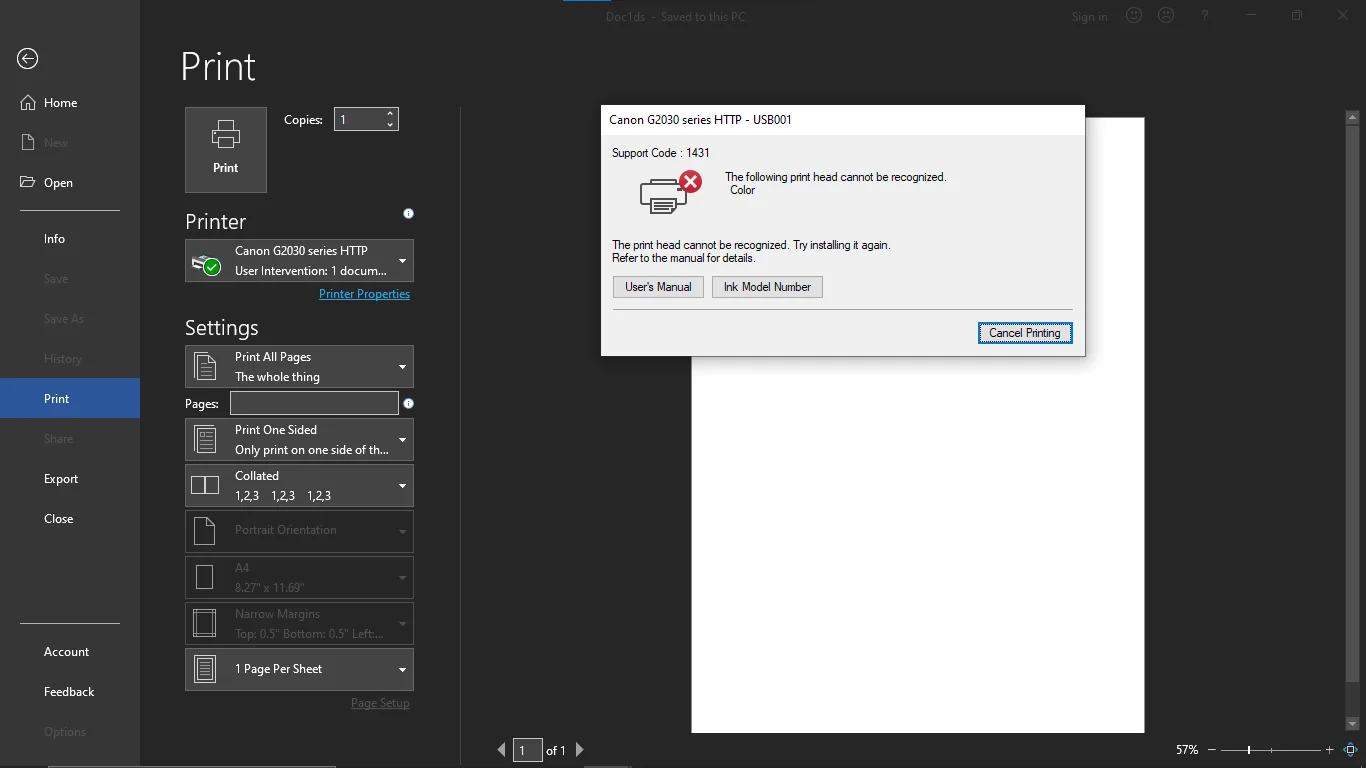Screen dimensions: 1366x768
Task: Click the smiley face feedback icon
Action: click(x=1134, y=16)
